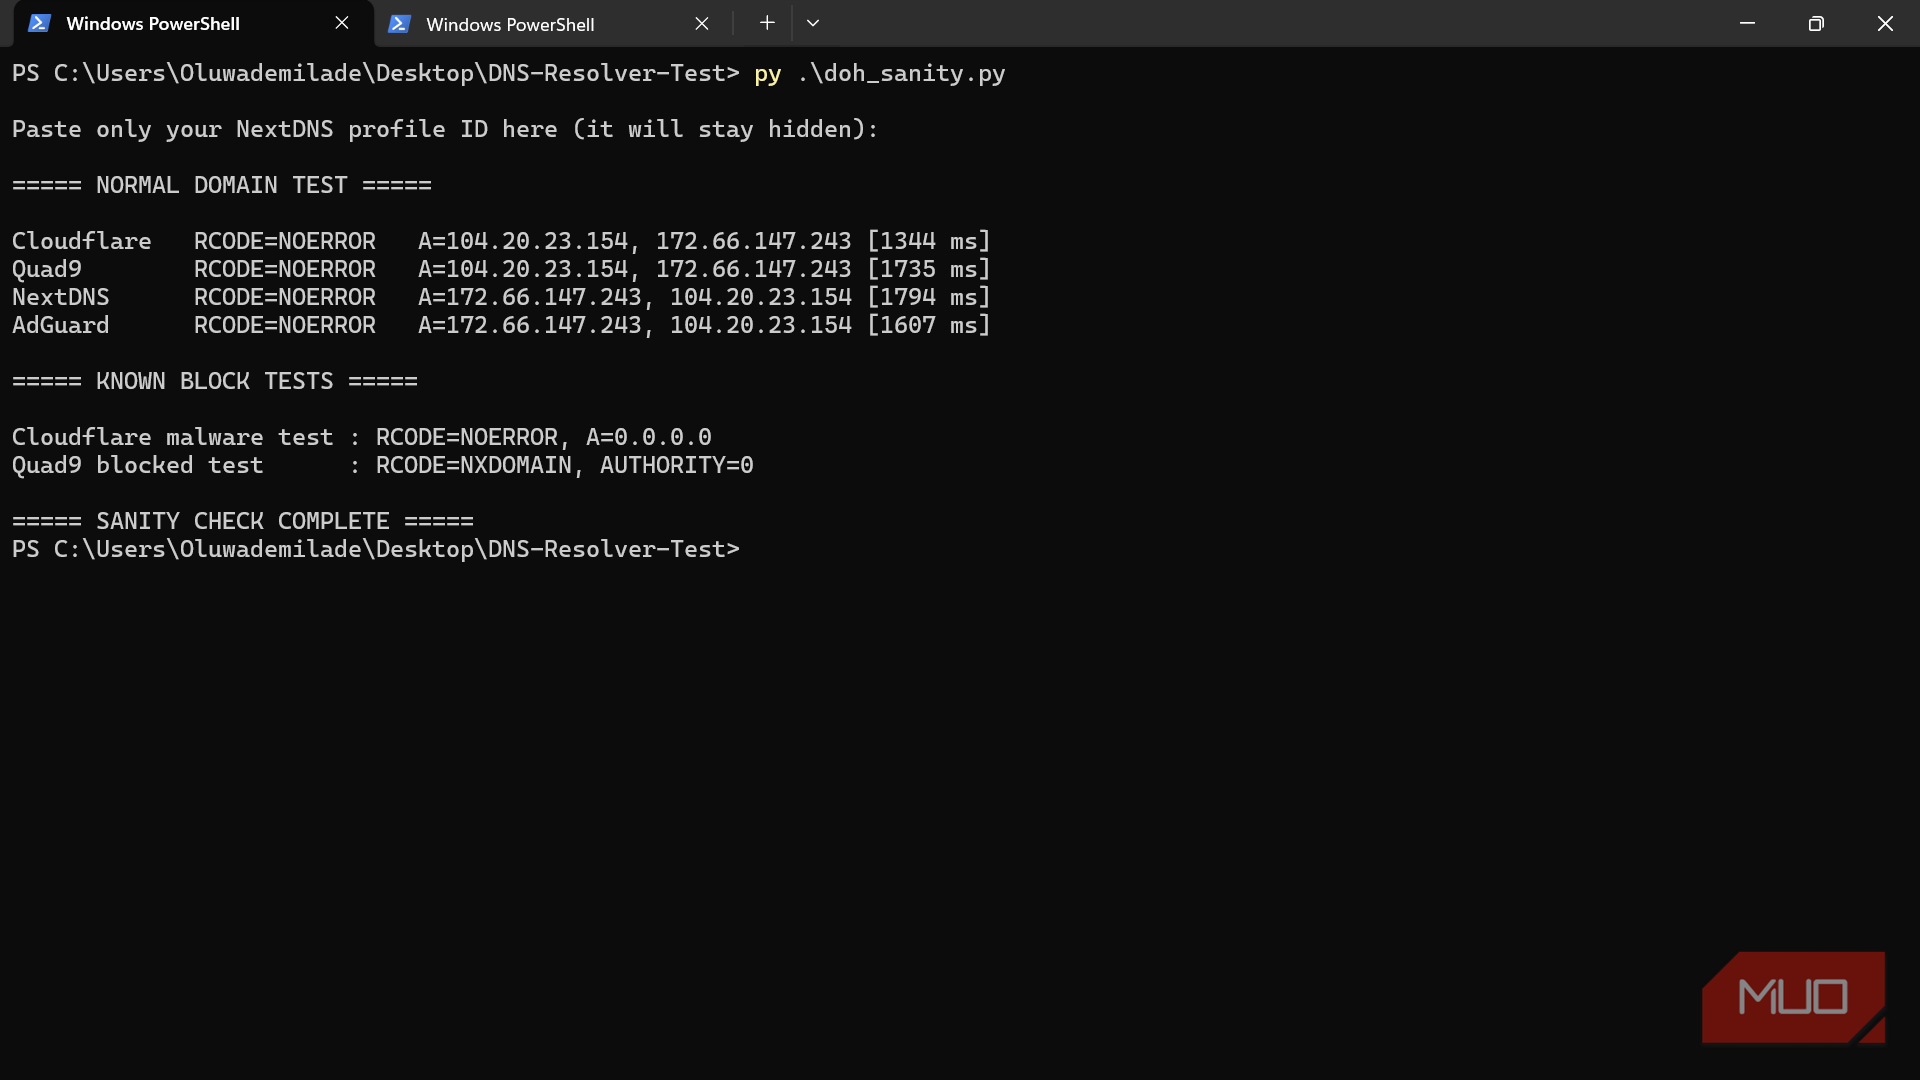Viewport: 1920px width, 1080px height.
Task: Click the 'NORMAL DOMAIN TEST' heading
Action: [222, 186]
